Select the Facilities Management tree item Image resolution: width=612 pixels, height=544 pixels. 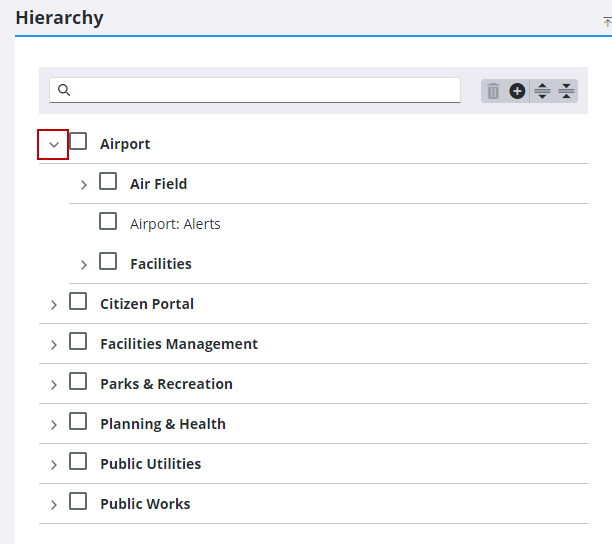[178, 344]
